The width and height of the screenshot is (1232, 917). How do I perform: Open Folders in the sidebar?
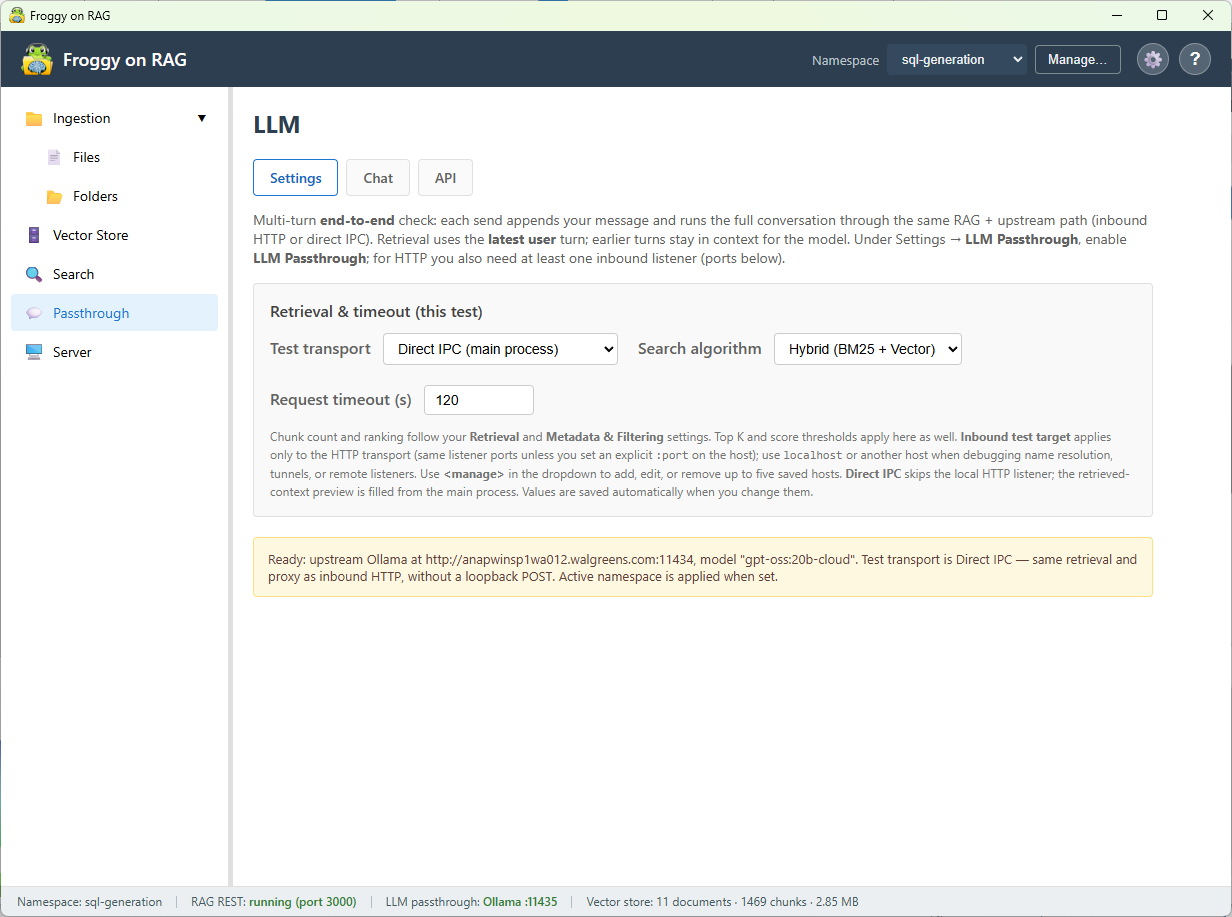pos(114,196)
